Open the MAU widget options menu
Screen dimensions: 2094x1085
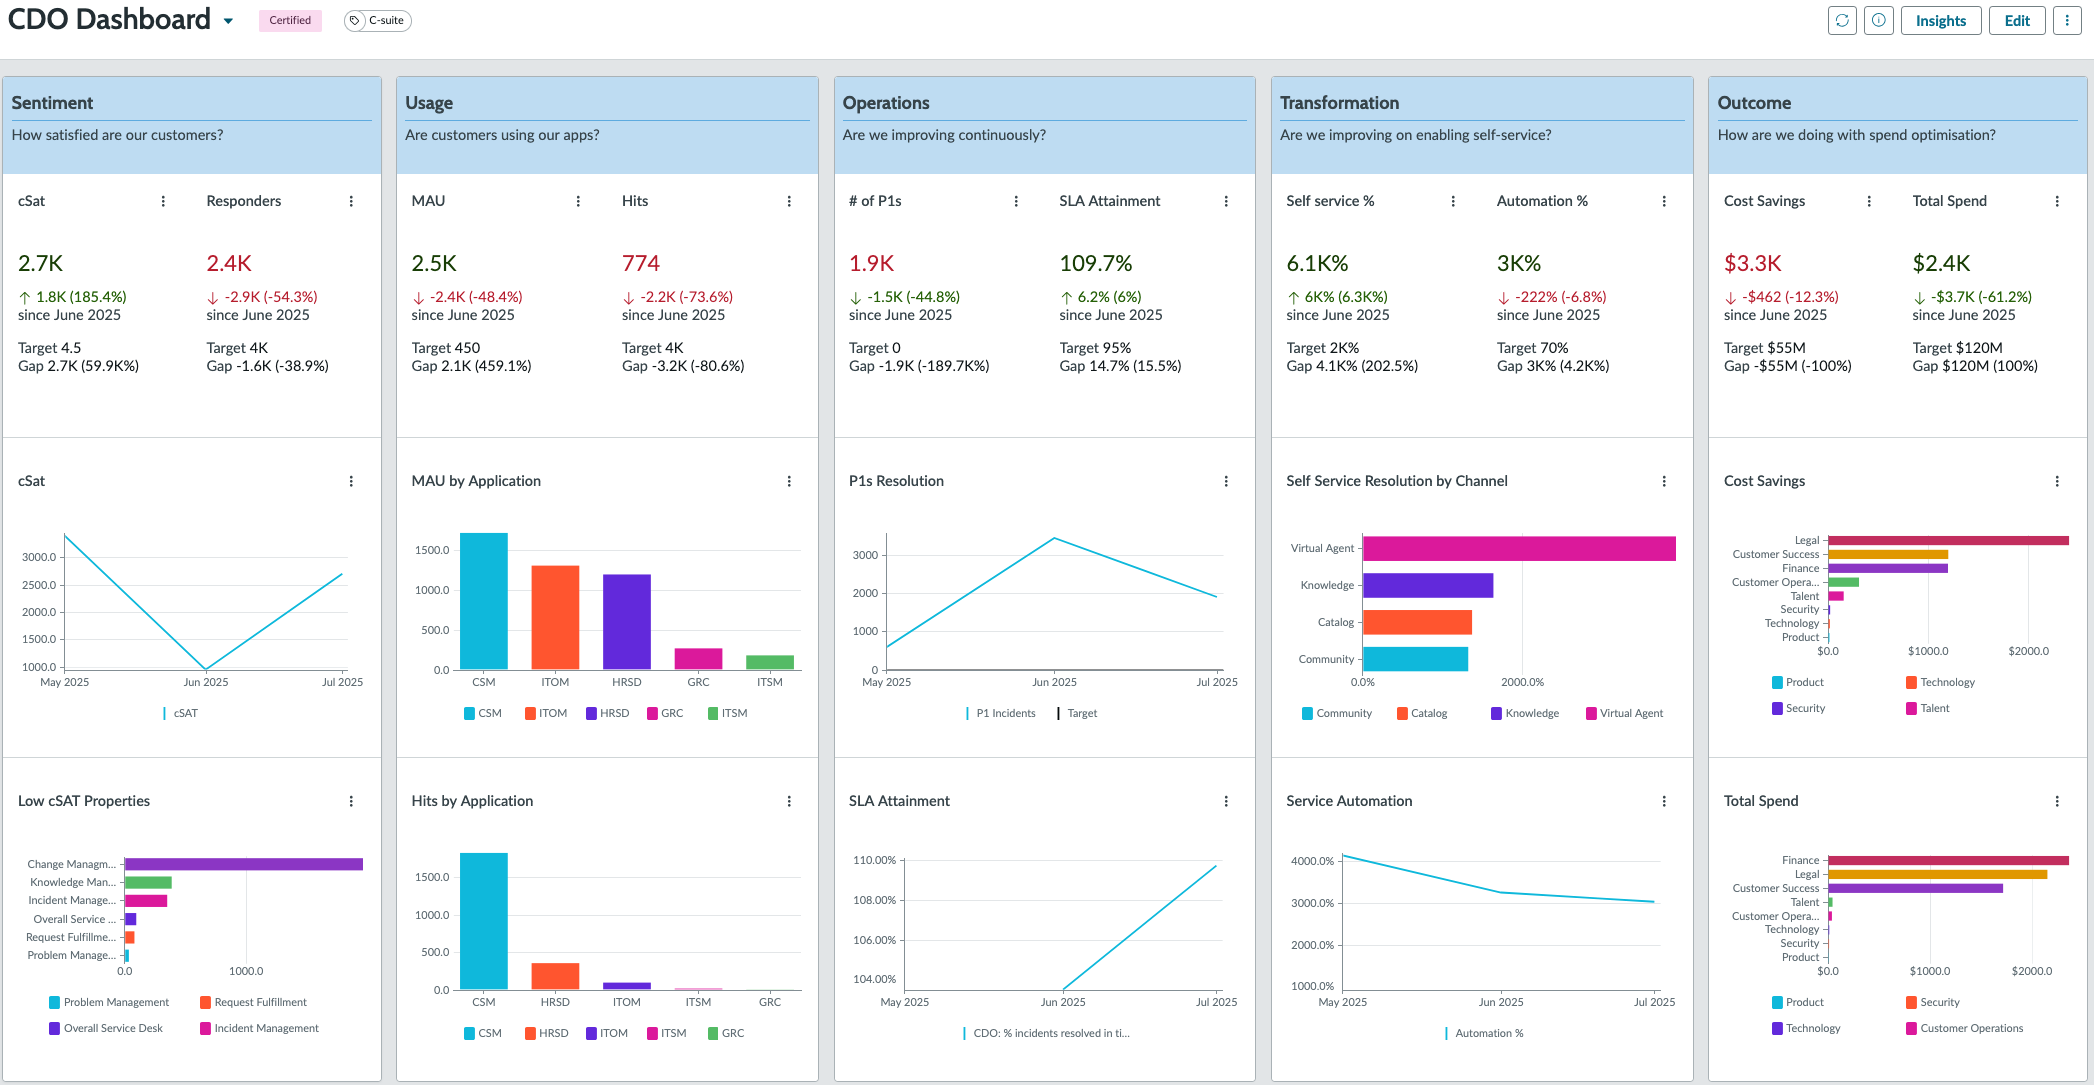coord(578,201)
